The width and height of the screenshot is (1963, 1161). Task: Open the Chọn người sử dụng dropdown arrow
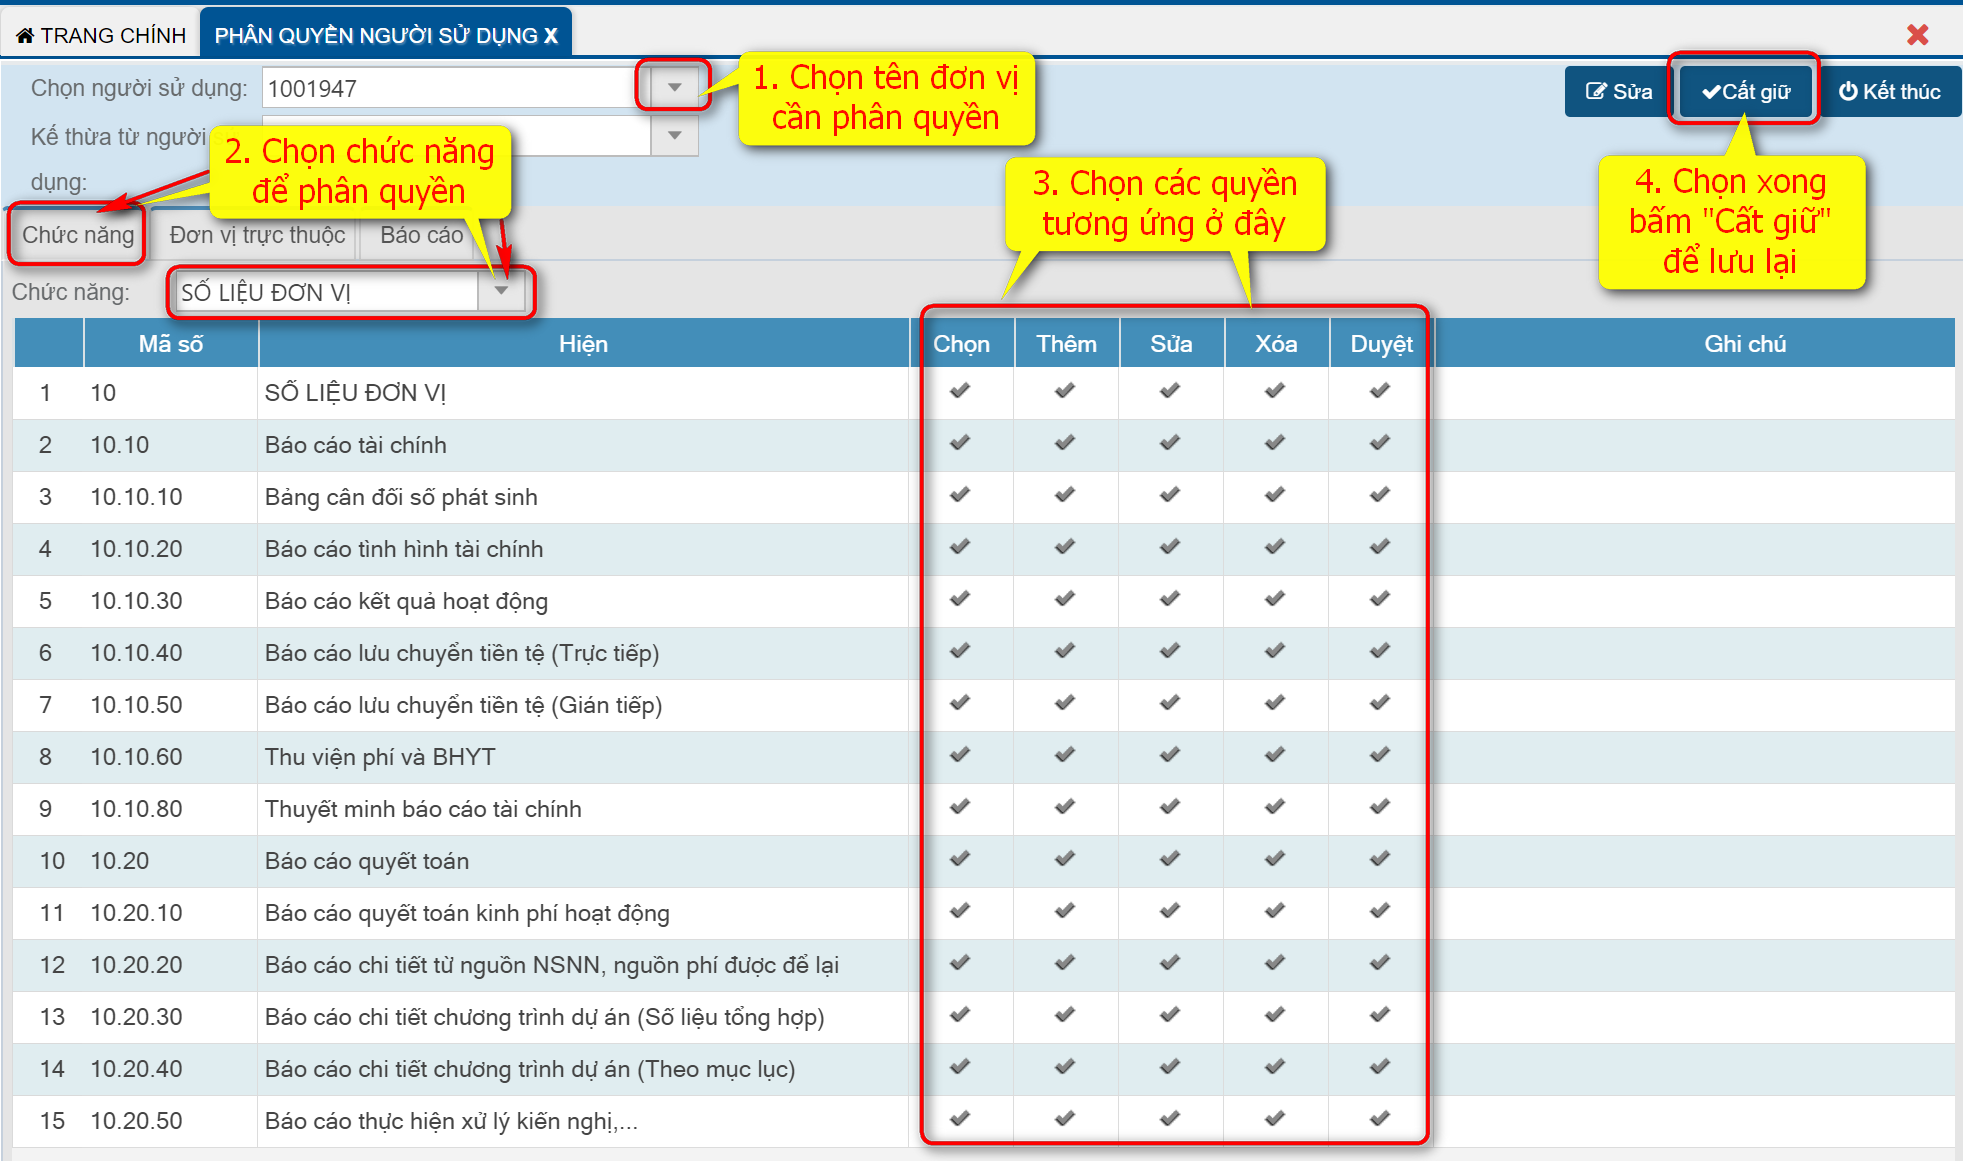[675, 88]
